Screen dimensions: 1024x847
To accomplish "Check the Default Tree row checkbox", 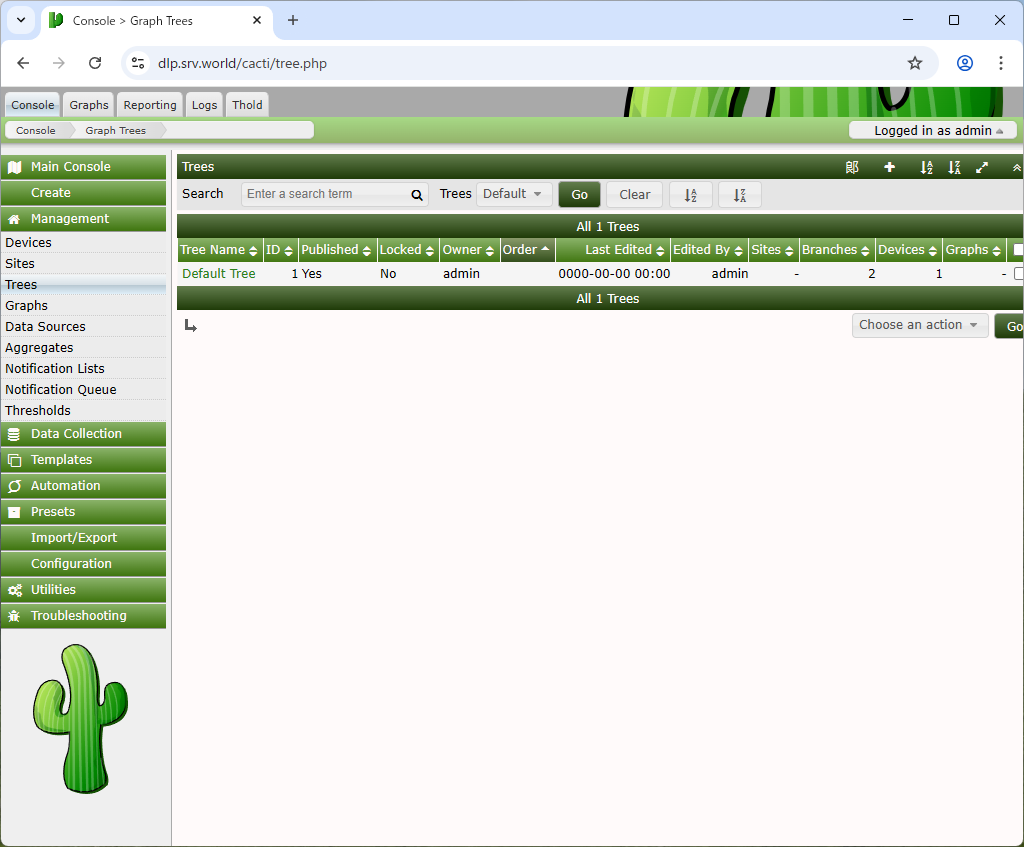I will 1018,274.
